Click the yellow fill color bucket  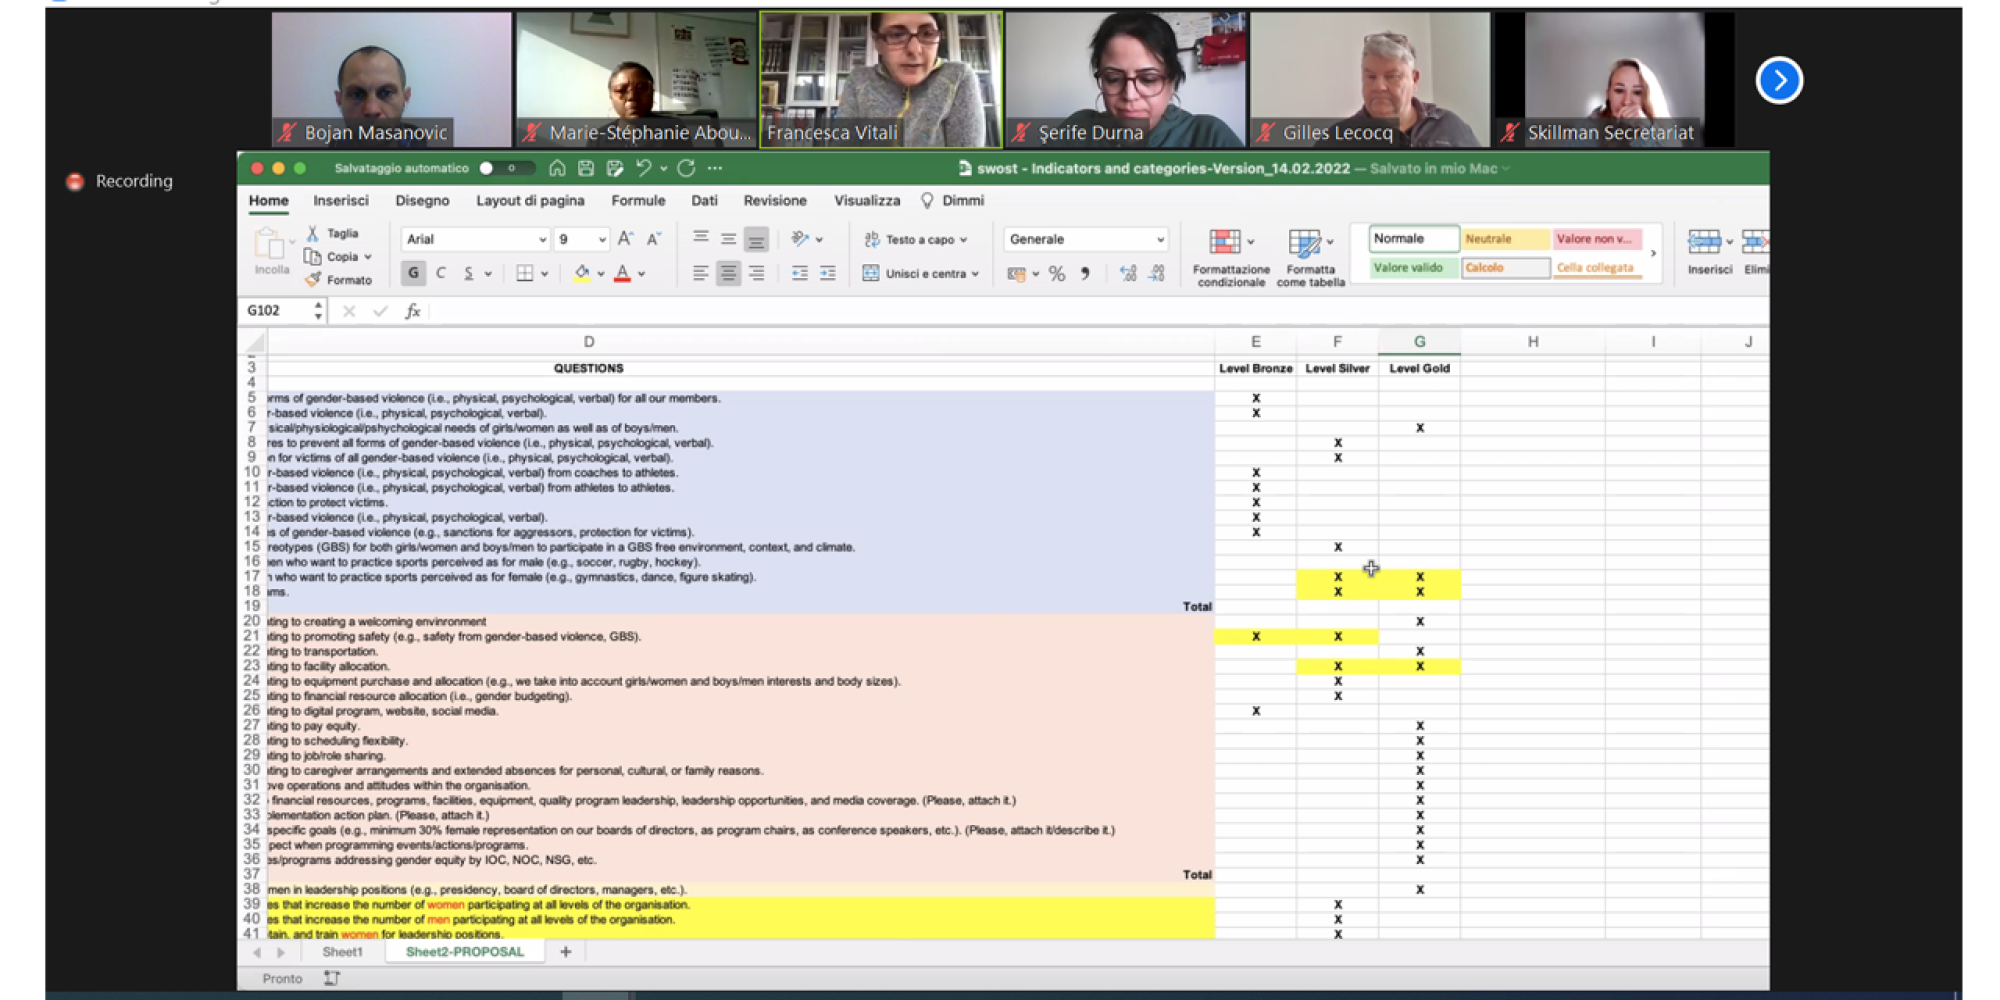click(x=582, y=274)
